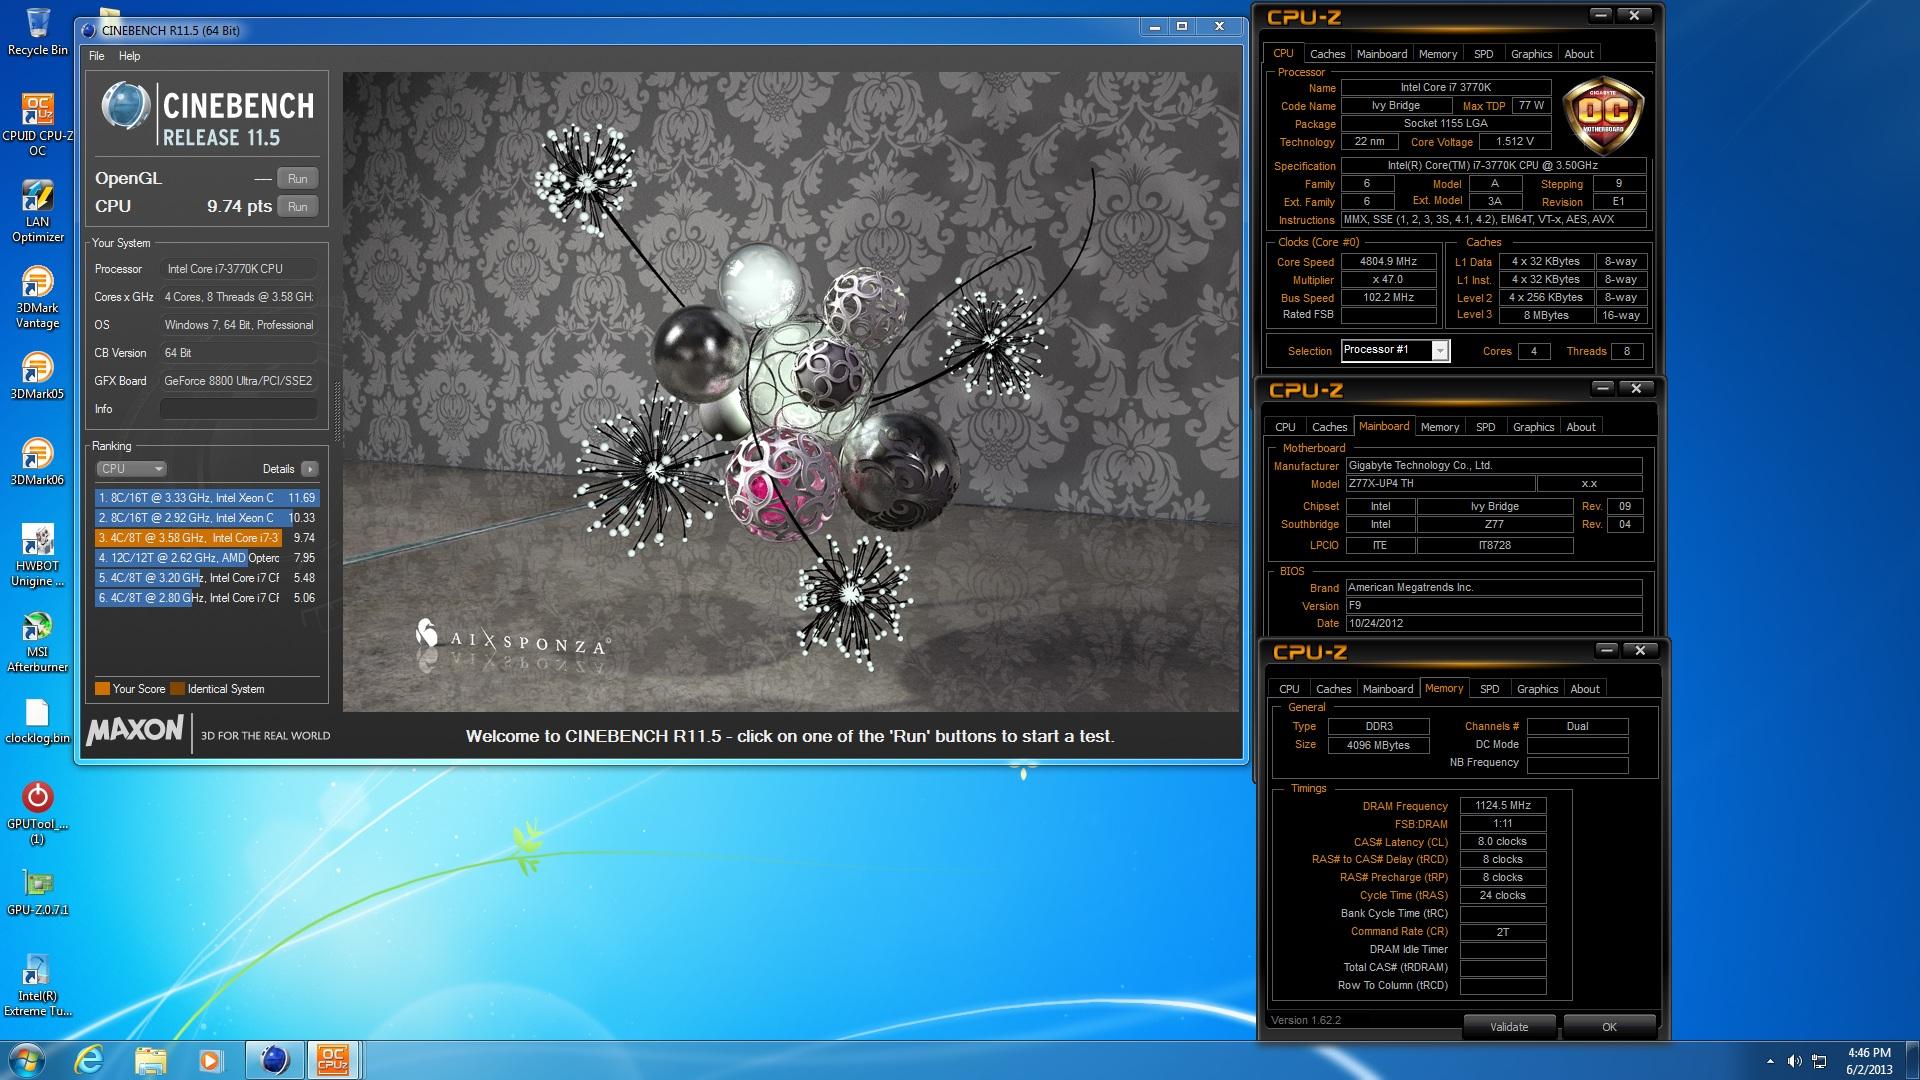
Task: Open Processor #1 selection dropdown in CPU-Z
Action: coord(1395,350)
